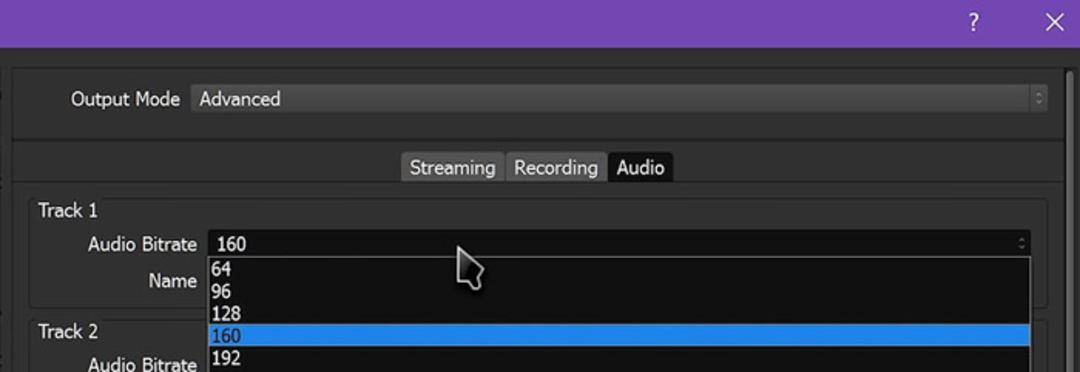This screenshot has width=1080, height=372.
Task: Switch to the Streaming tab
Action: click(x=453, y=167)
